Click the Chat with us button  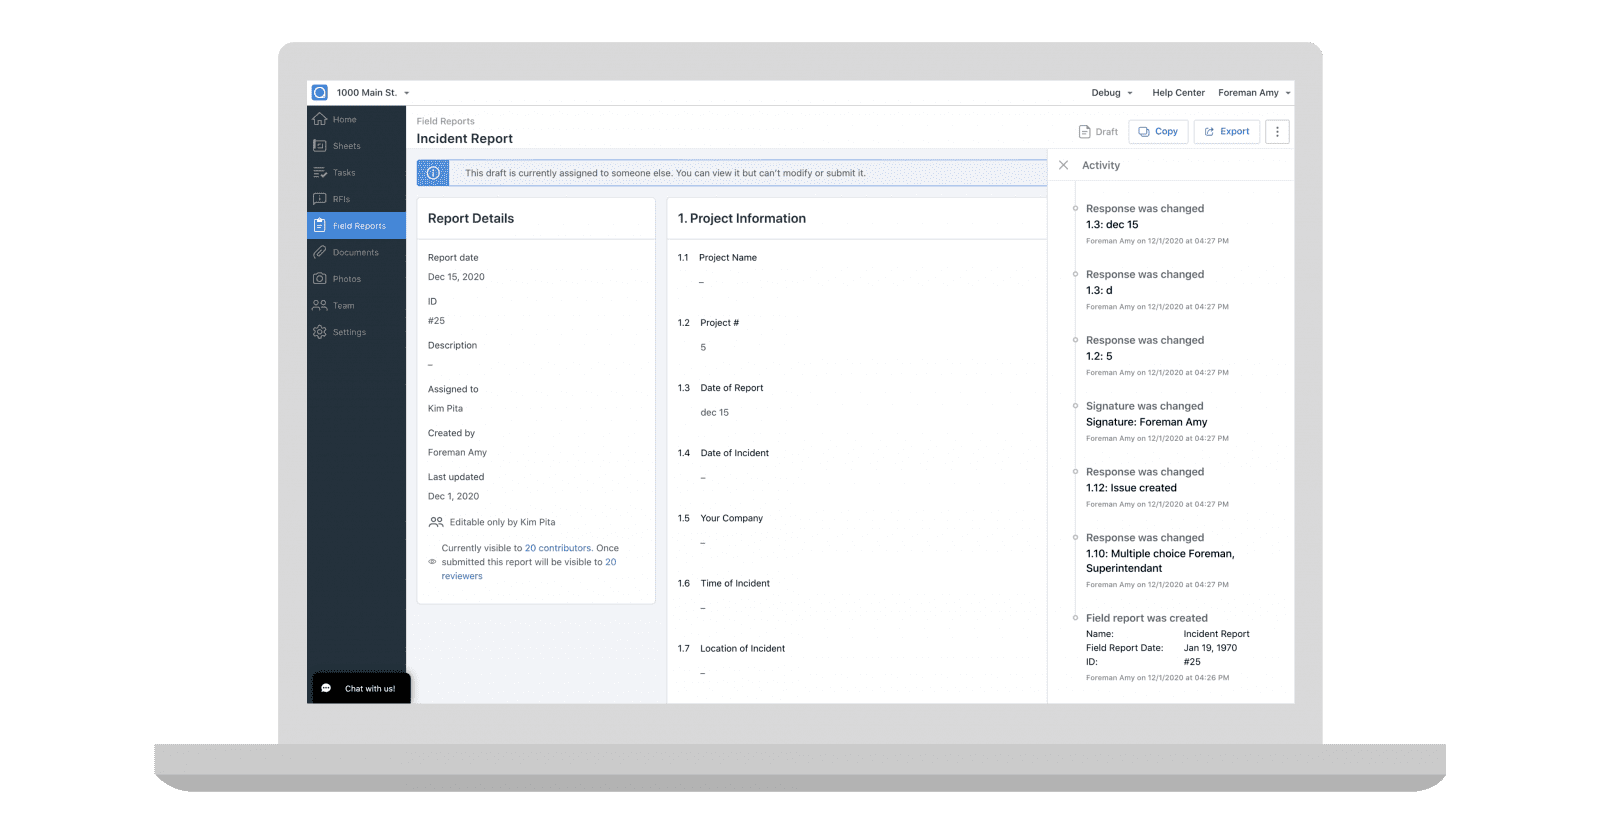click(x=361, y=688)
